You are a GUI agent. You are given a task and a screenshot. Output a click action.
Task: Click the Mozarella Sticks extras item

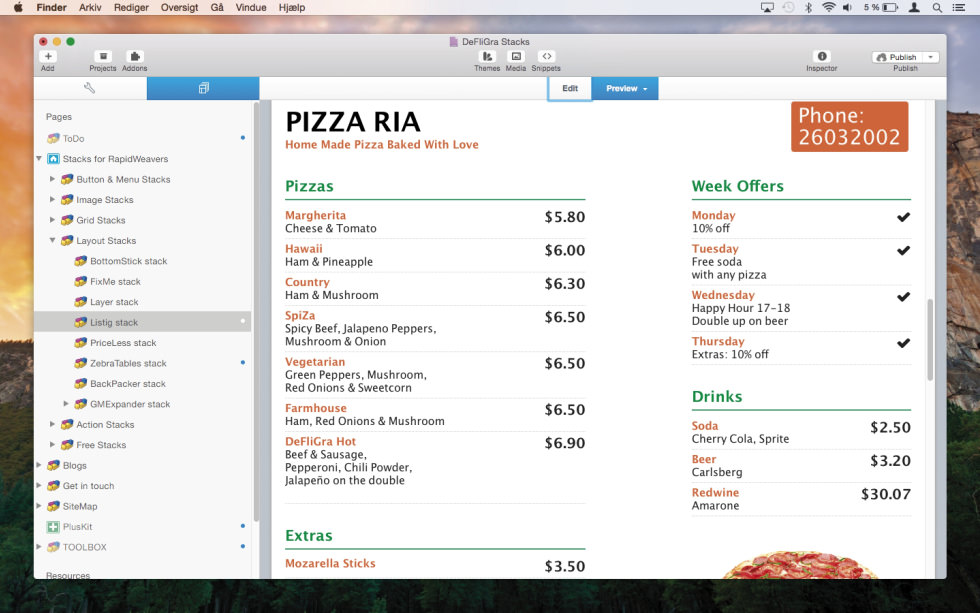point(330,563)
